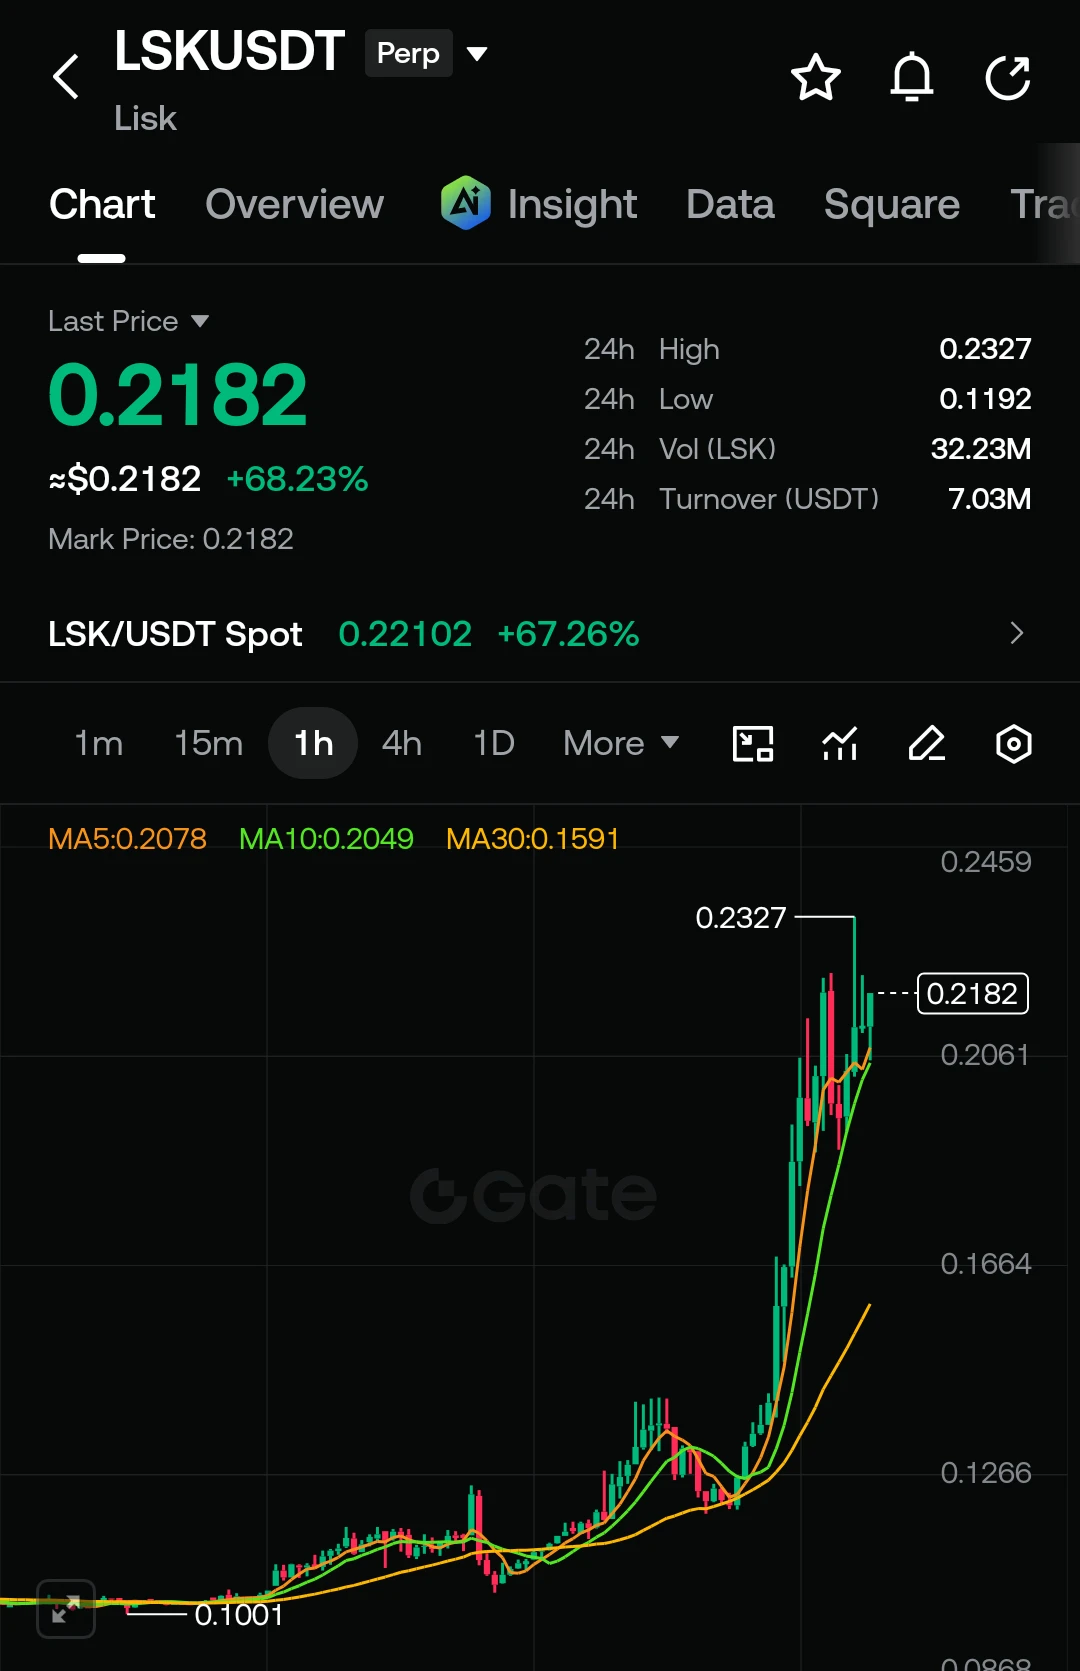Tap the spot price 0.22102
The height and width of the screenshot is (1671, 1080).
[x=405, y=633]
